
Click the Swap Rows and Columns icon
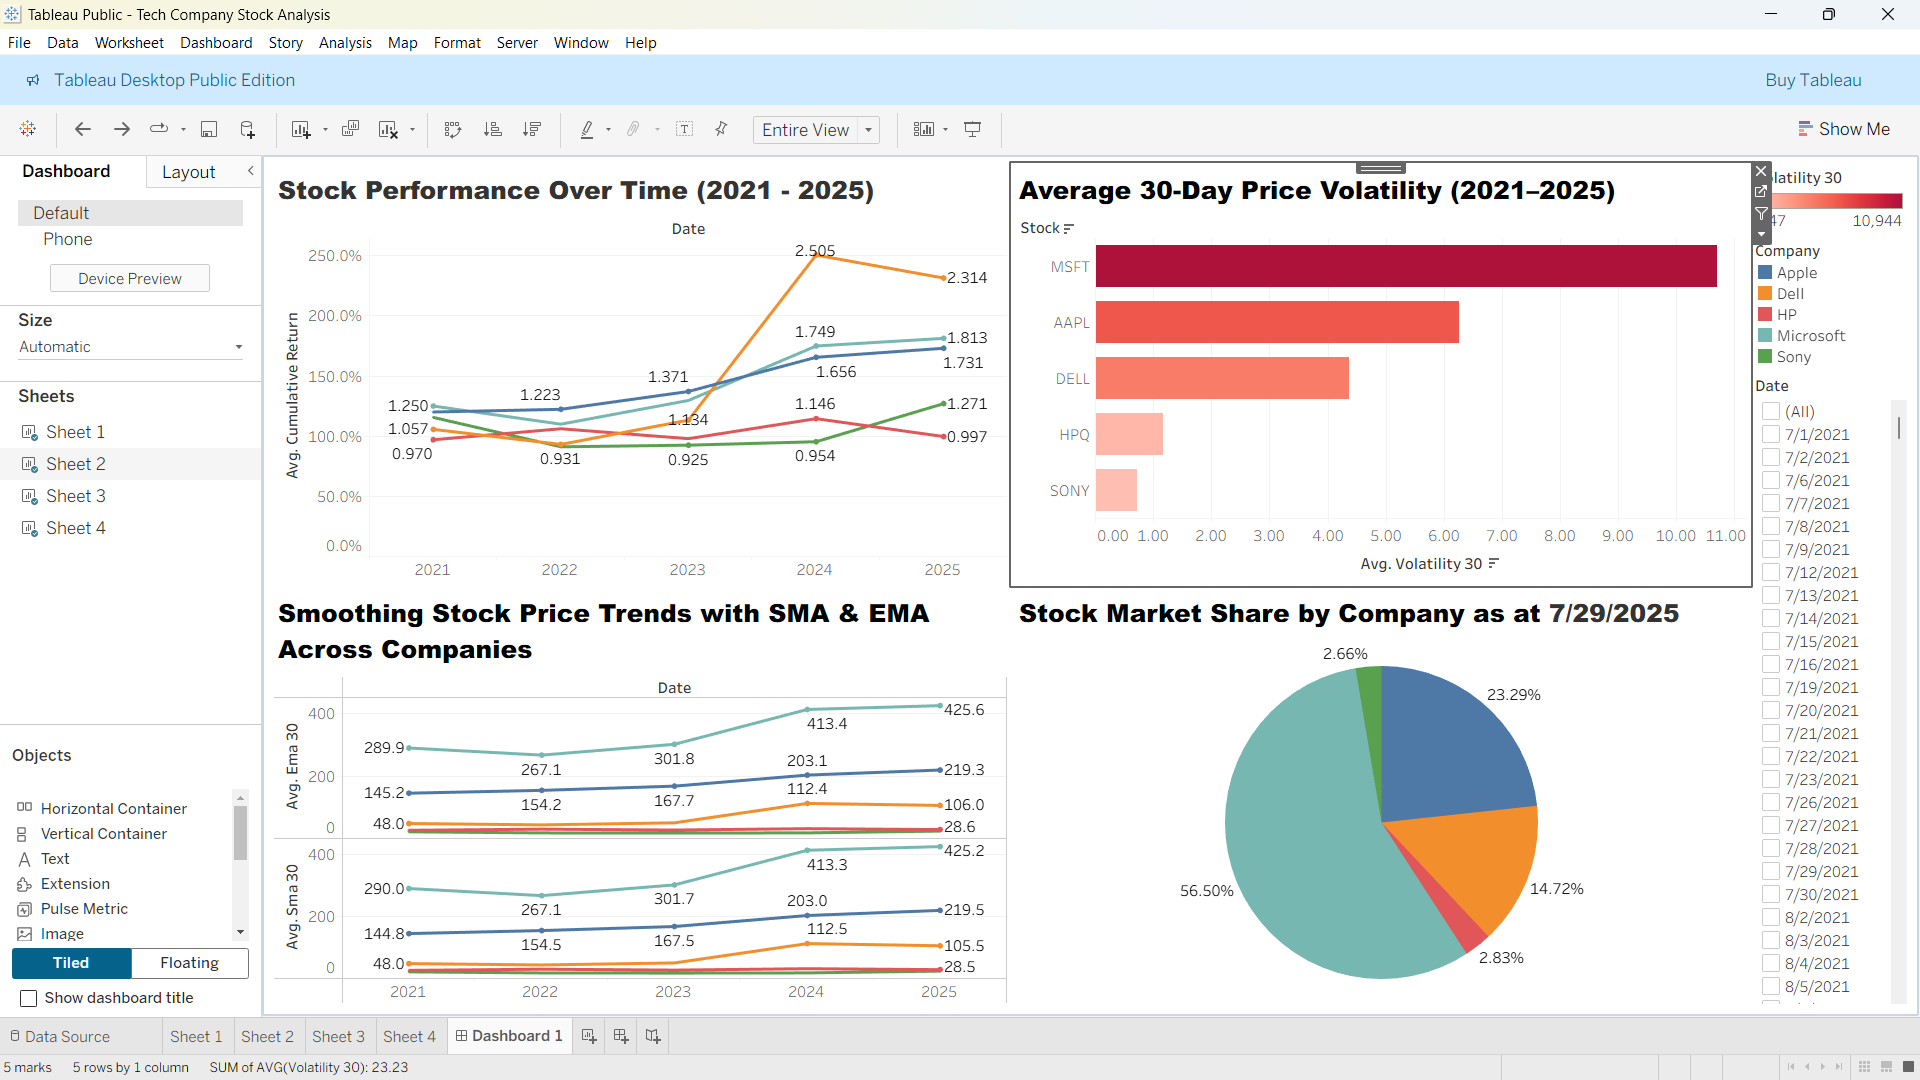[453, 129]
